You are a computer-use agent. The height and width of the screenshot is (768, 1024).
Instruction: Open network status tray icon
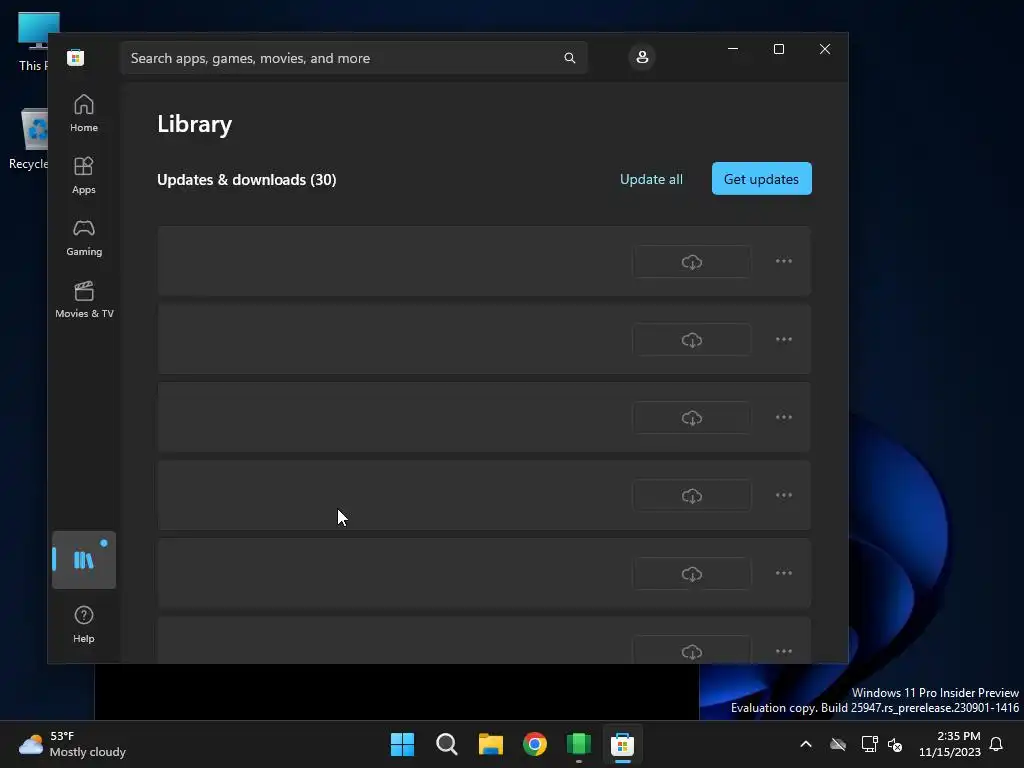pos(869,744)
